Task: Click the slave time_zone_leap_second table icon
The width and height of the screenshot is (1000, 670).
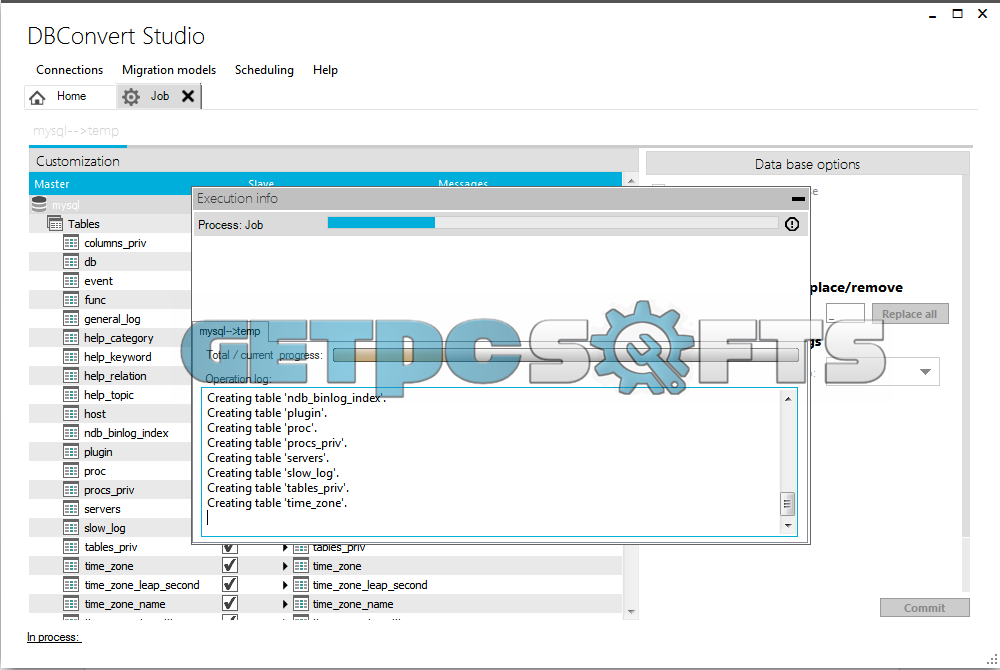Action: (301, 585)
